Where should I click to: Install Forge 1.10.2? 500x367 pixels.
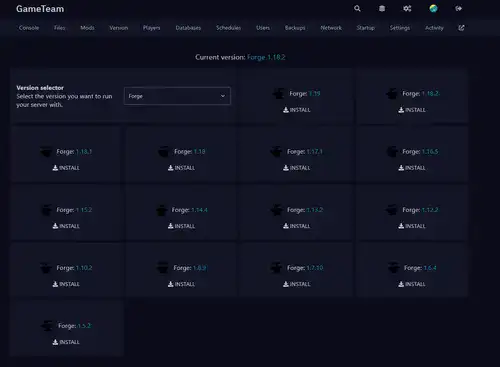tap(66, 284)
